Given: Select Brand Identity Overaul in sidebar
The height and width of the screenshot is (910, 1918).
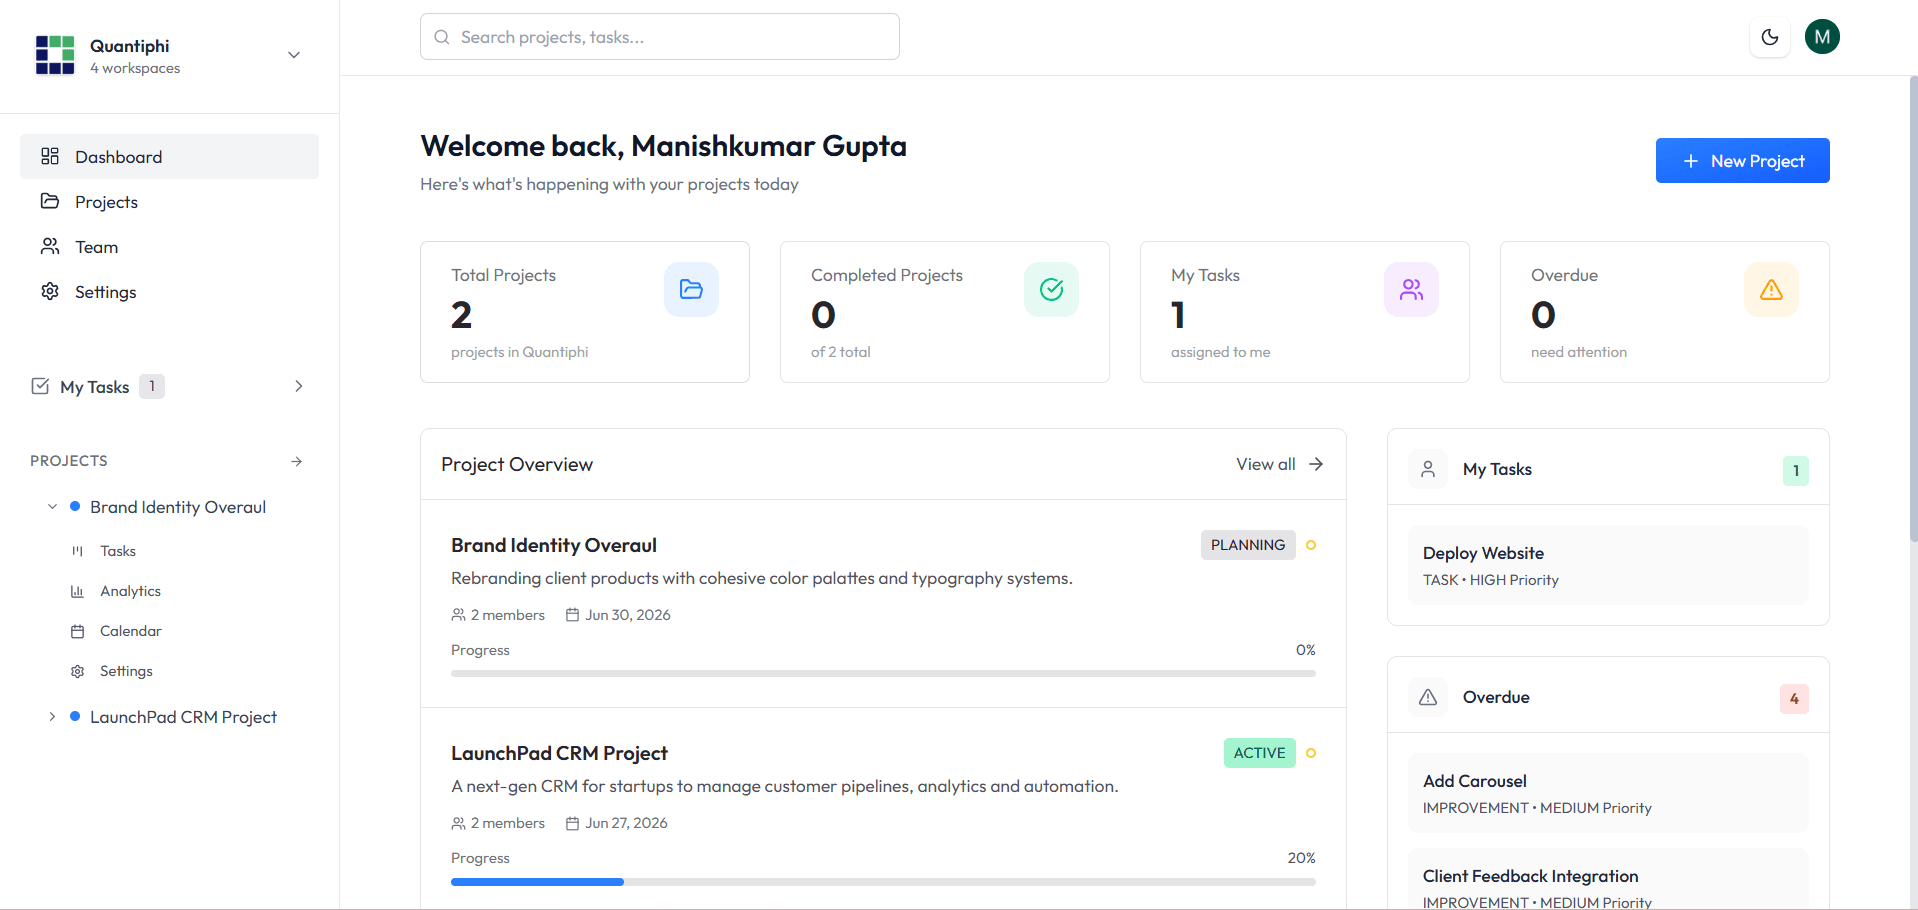Looking at the screenshot, I should [x=178, y=507].
